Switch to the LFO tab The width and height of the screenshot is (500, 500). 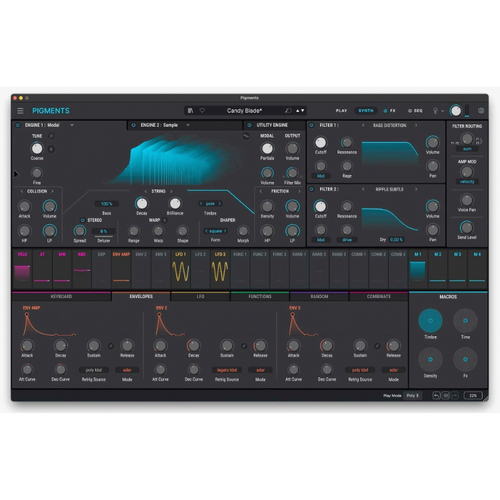(x=200, y=296)
